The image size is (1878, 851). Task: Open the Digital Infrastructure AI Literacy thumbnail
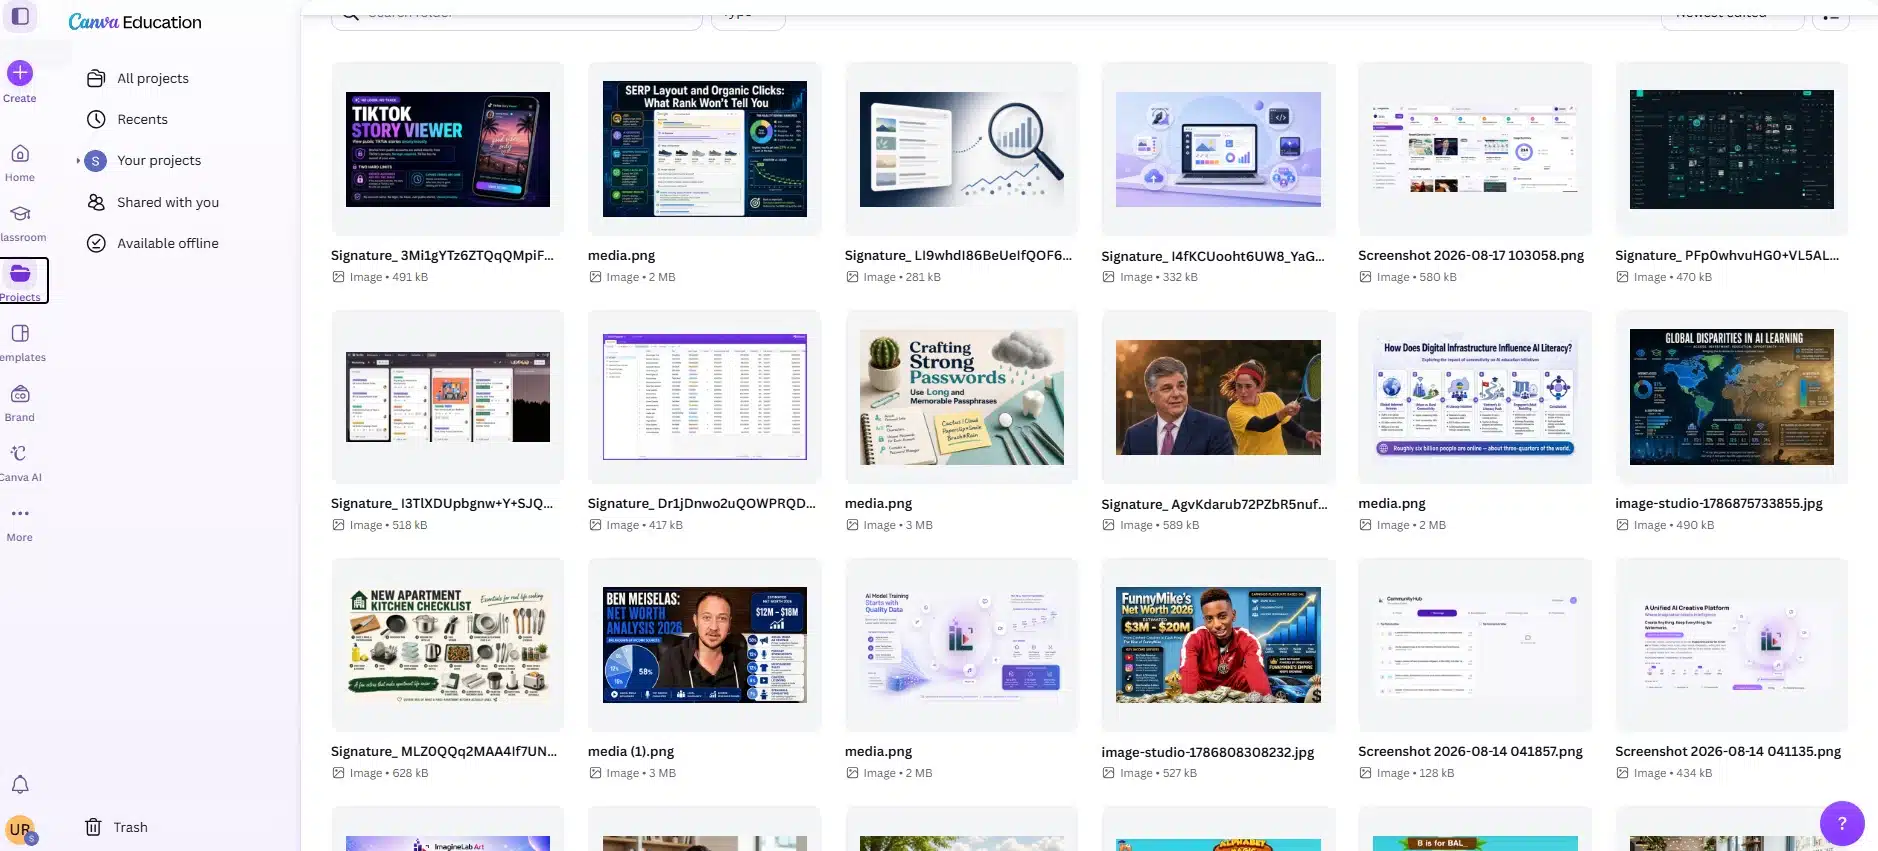(1475, 397)
